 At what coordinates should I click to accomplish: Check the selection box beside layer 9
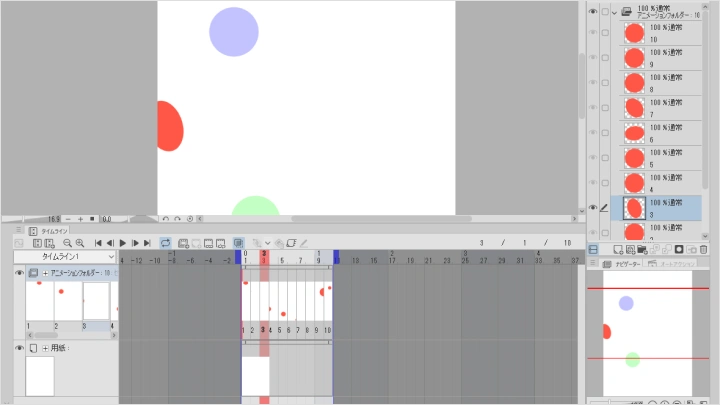pyautogui.click(x=605, y=58)
